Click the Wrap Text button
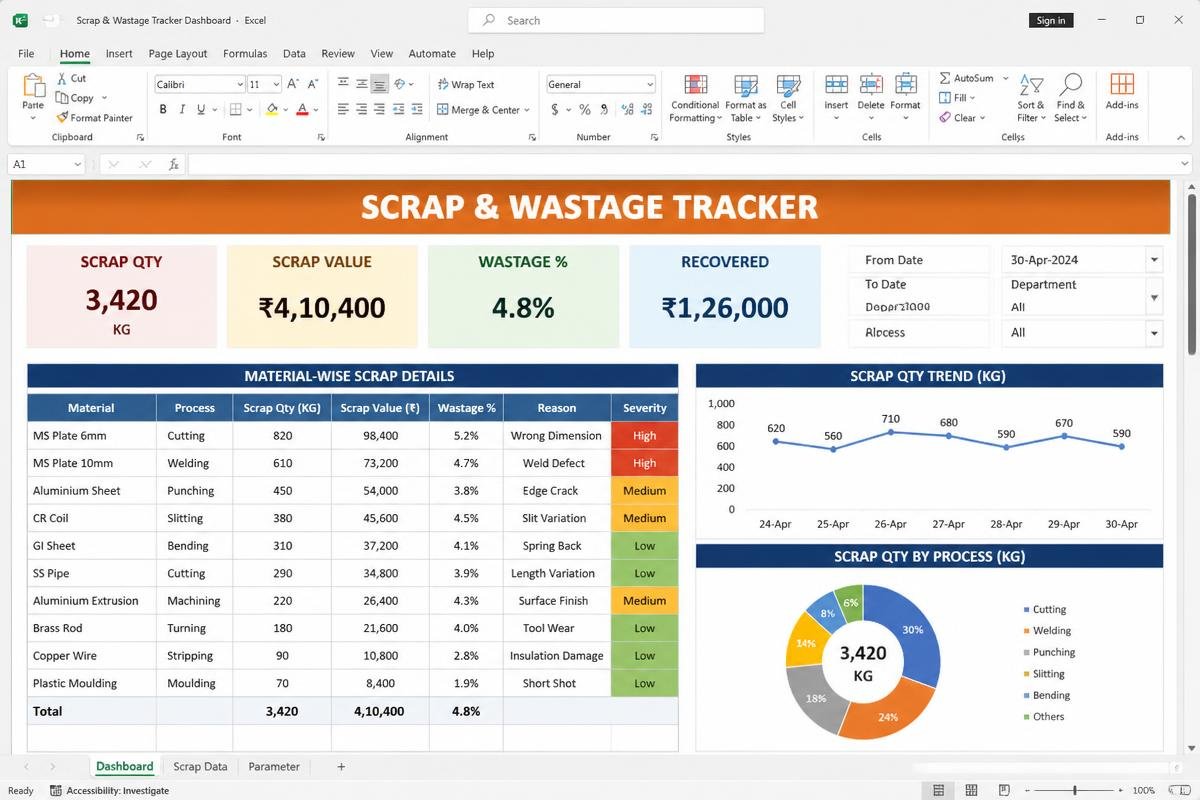 (x=466, y=85)
